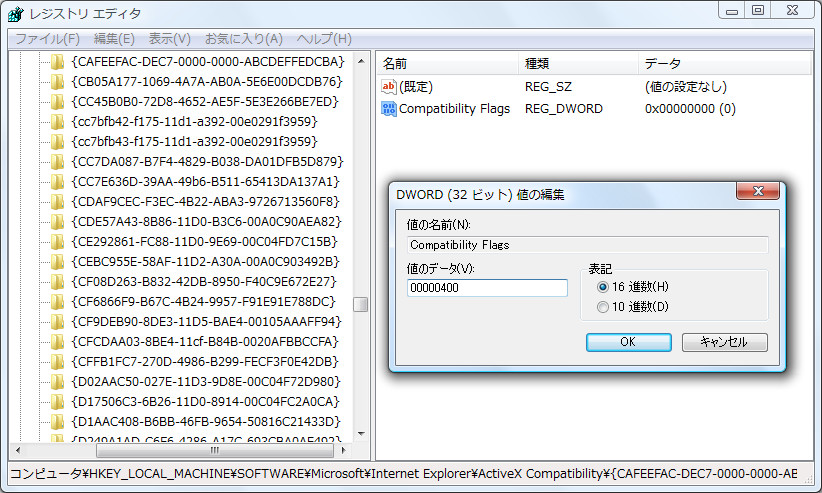The width and height of the screenshot is (822, 493).
Task: Click the REG_SZ type cell
Action: coord(548,87)
